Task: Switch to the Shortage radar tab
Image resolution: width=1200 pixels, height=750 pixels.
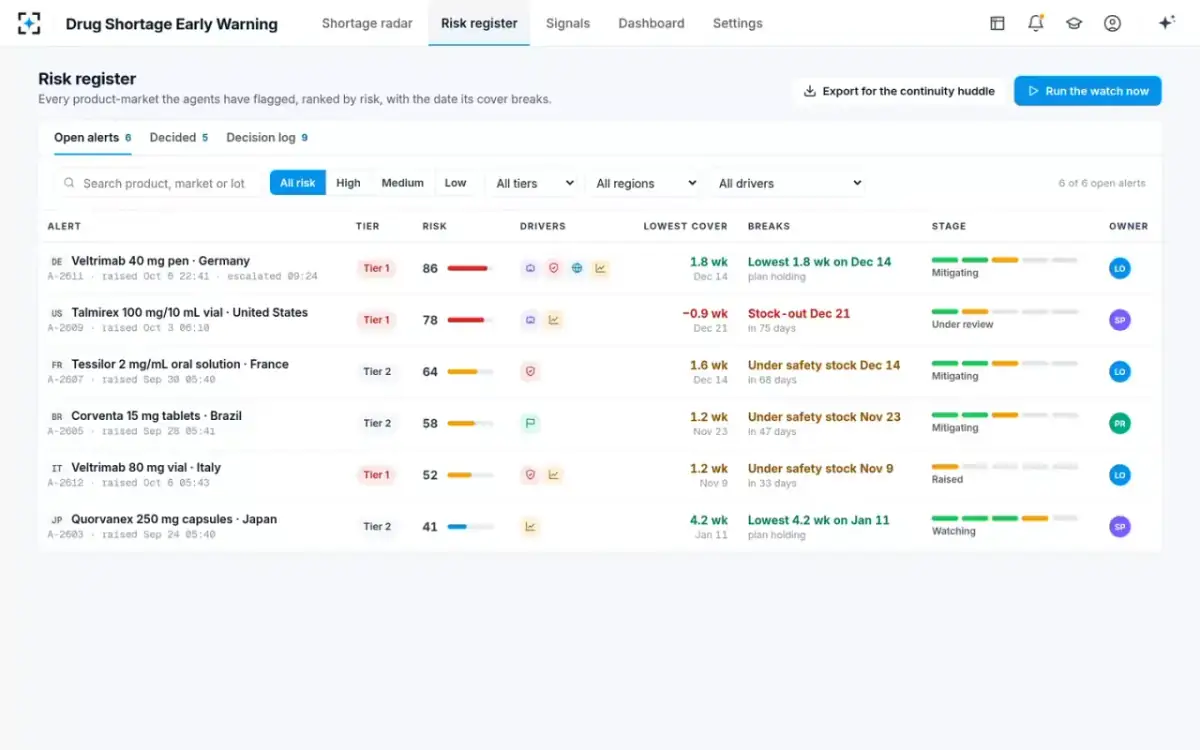Action: (367, 23)
